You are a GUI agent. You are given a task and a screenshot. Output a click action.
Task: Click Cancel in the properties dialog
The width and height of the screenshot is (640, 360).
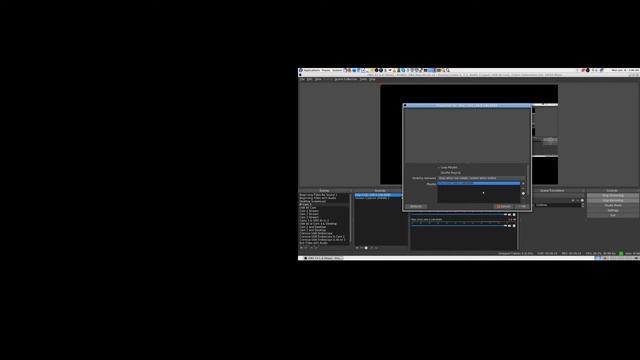[504, 207]
